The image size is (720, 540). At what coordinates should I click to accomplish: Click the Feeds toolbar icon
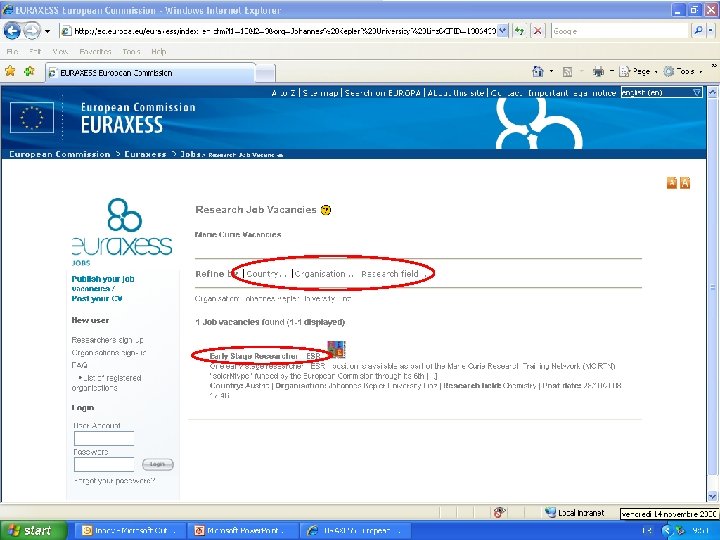click(568, 72)
